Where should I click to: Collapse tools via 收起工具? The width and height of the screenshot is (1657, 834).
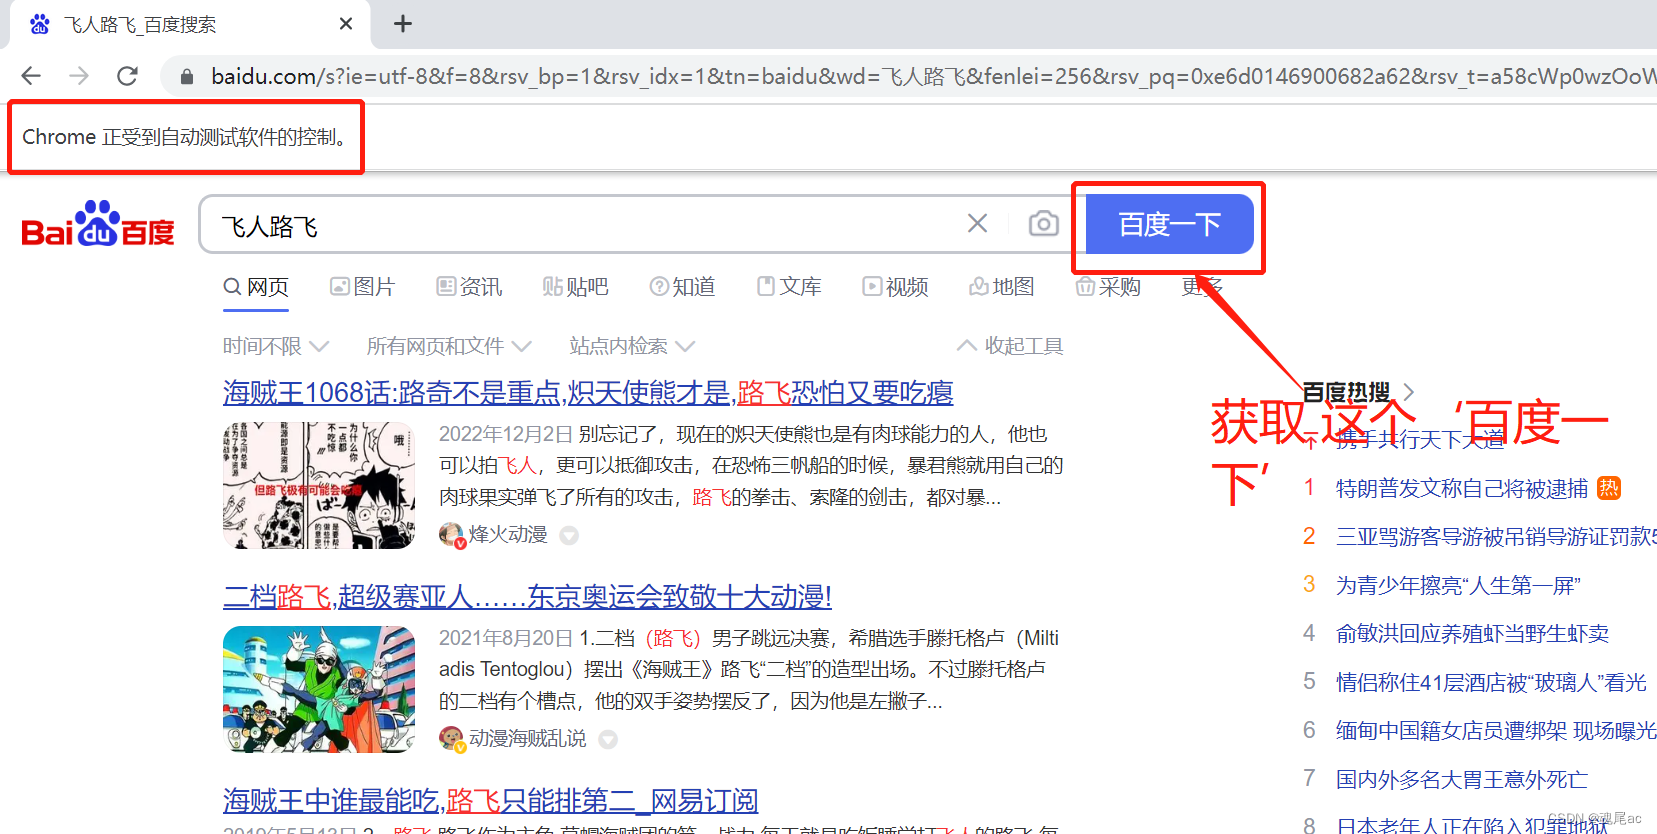click(1010, 346)
